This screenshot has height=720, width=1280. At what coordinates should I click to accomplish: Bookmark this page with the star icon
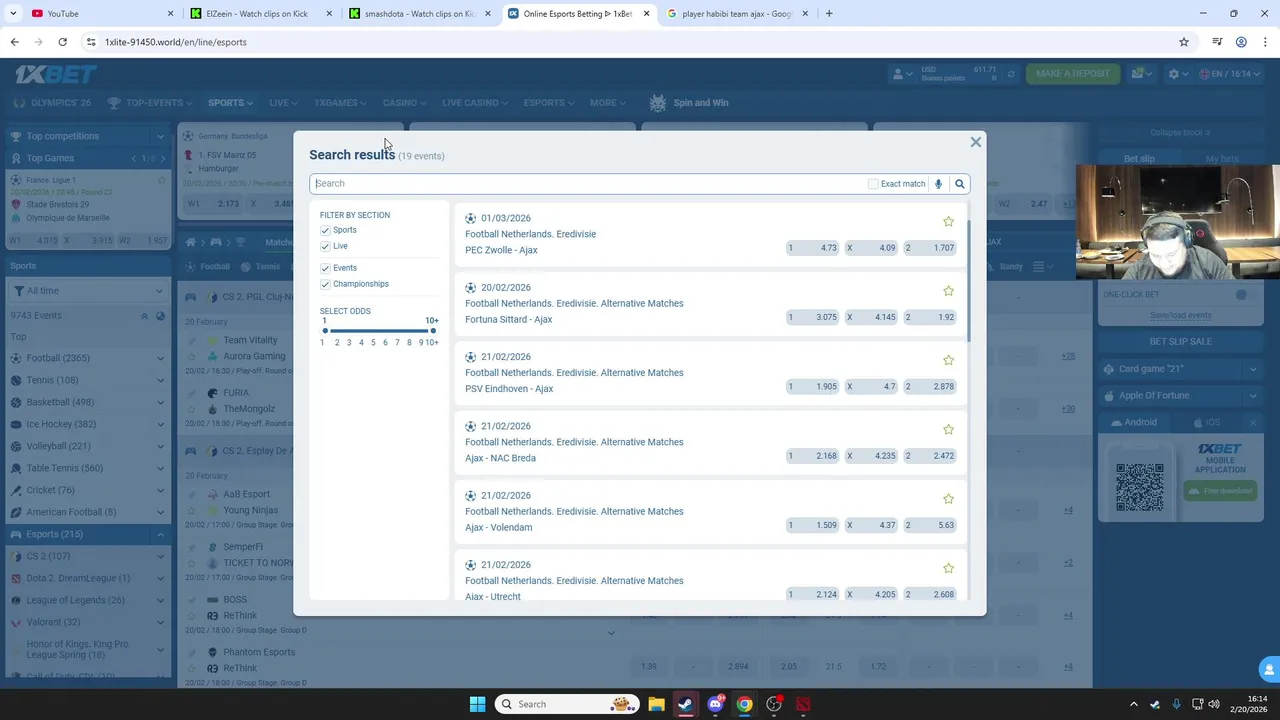(x=1184, y=42)
